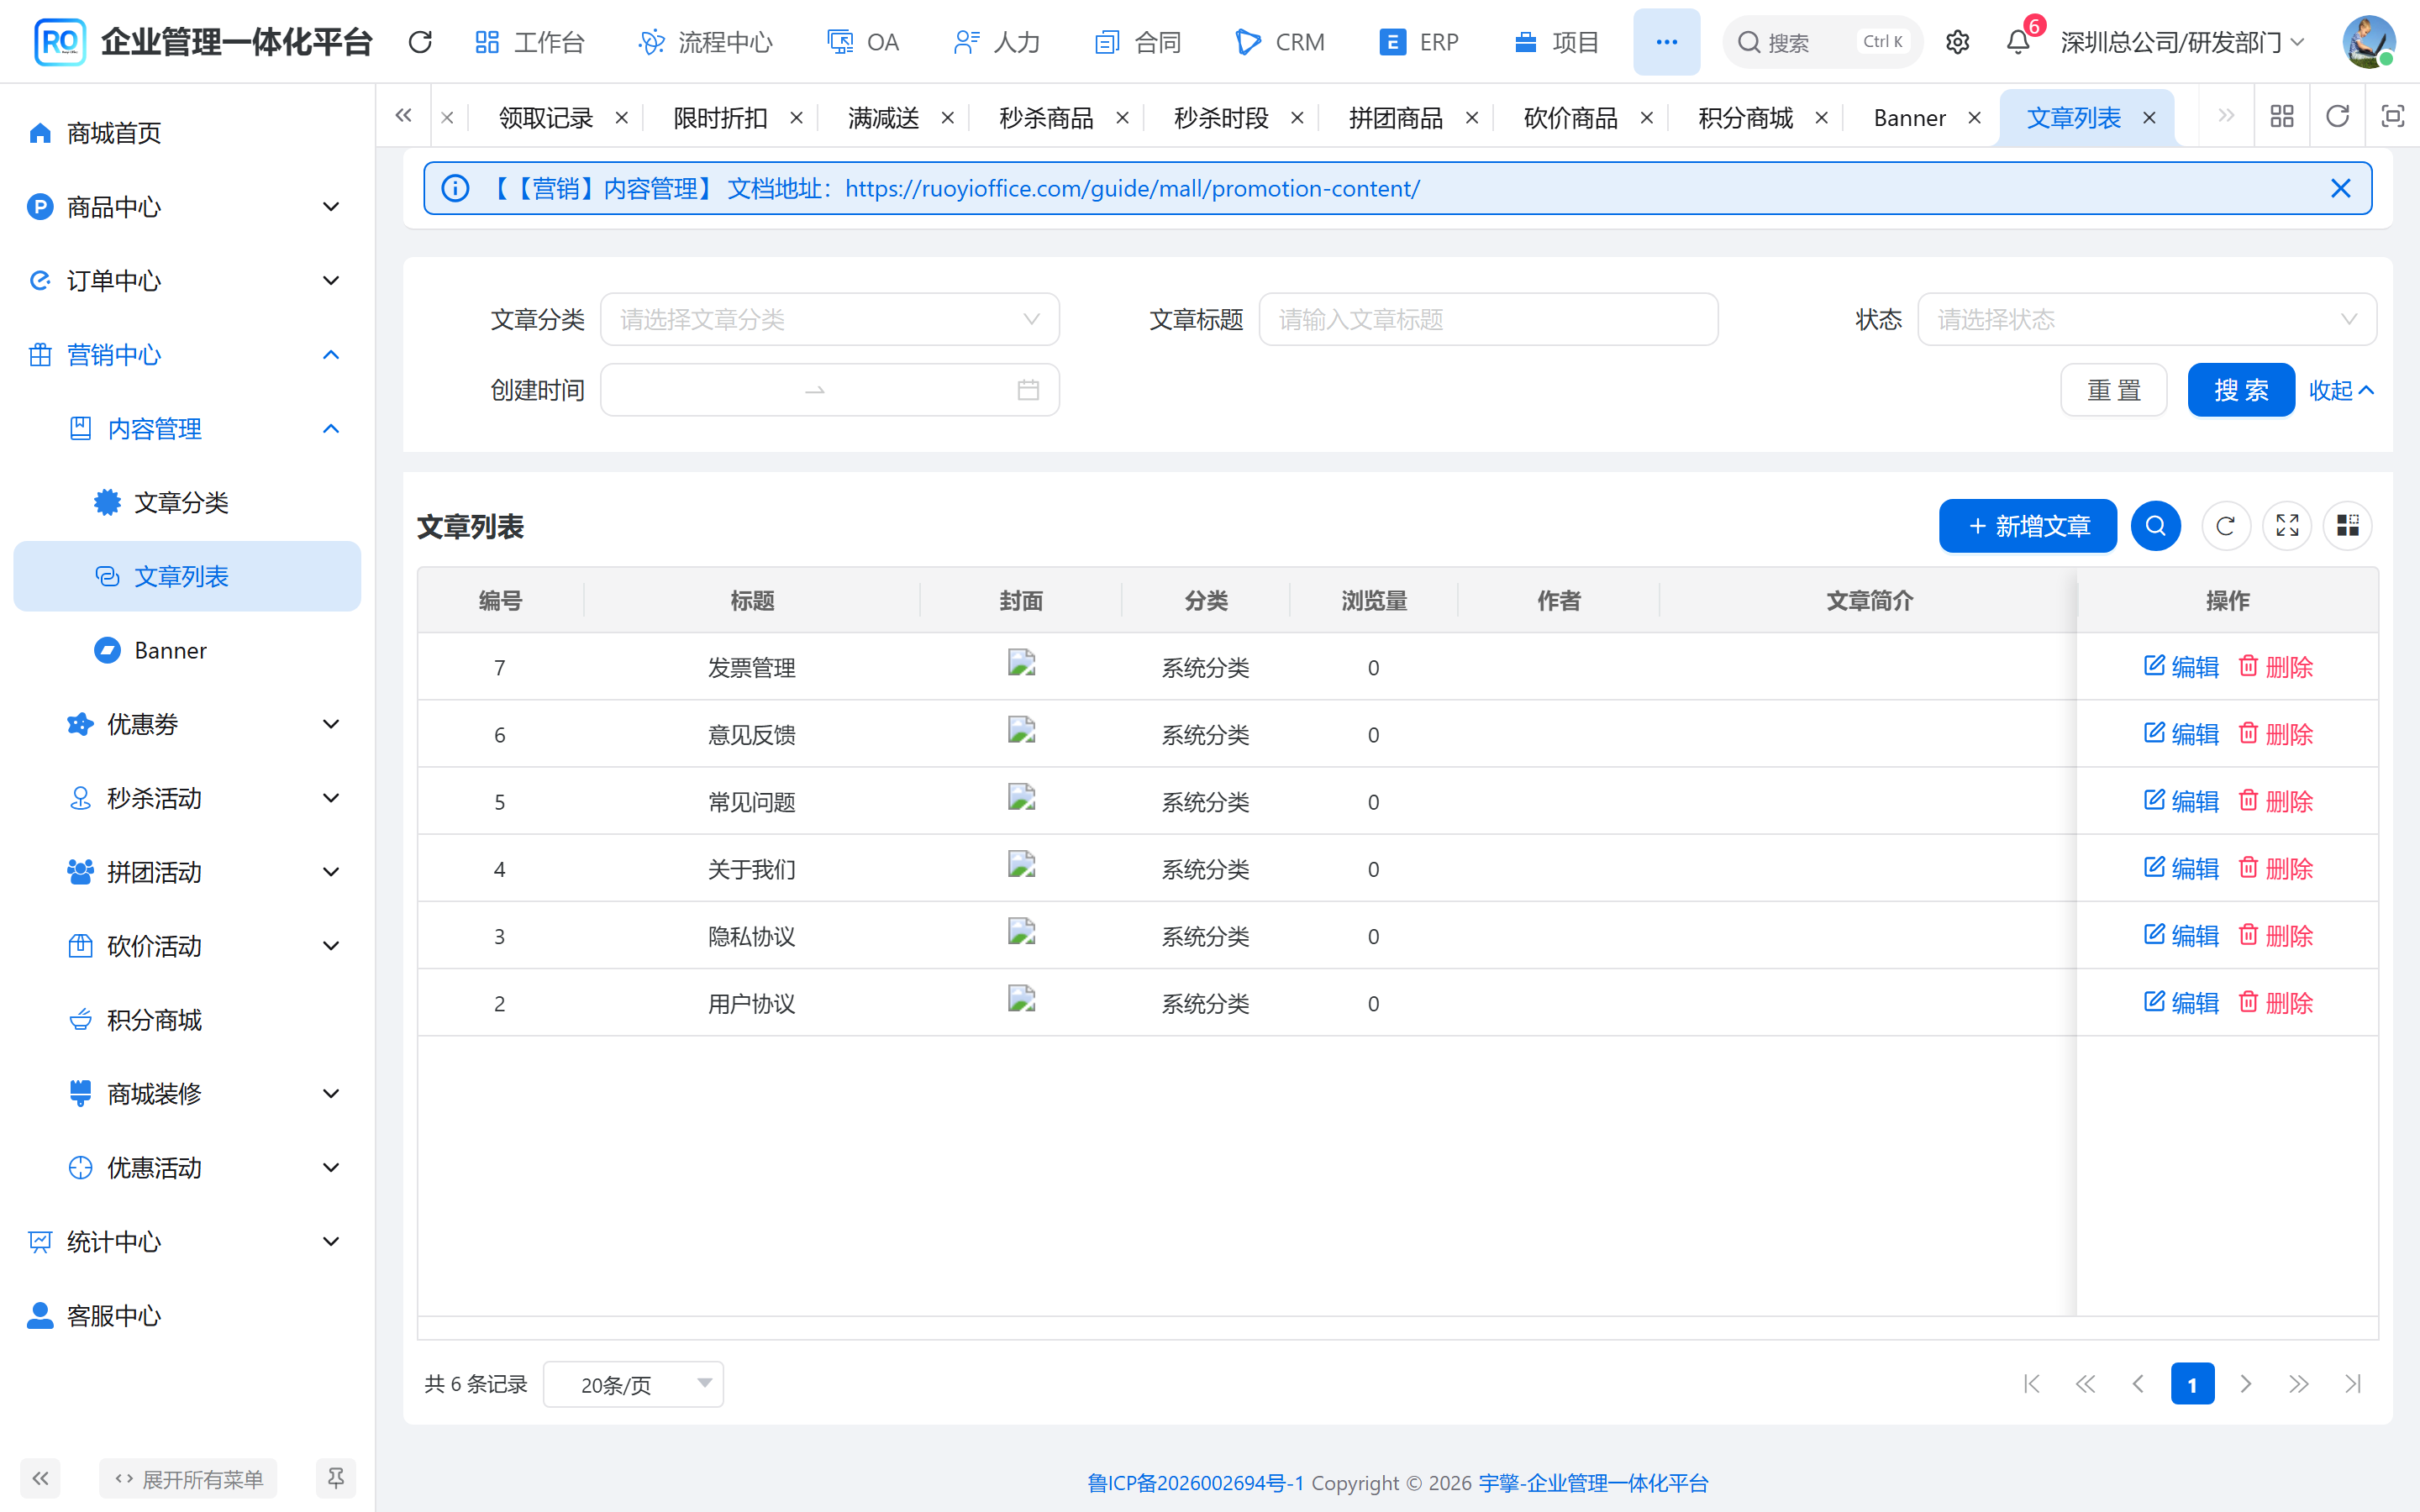This screenshot has height=1512, width=2420.
Task: Select 文章分类 in the sidebar
Action: tap(187, 502)
